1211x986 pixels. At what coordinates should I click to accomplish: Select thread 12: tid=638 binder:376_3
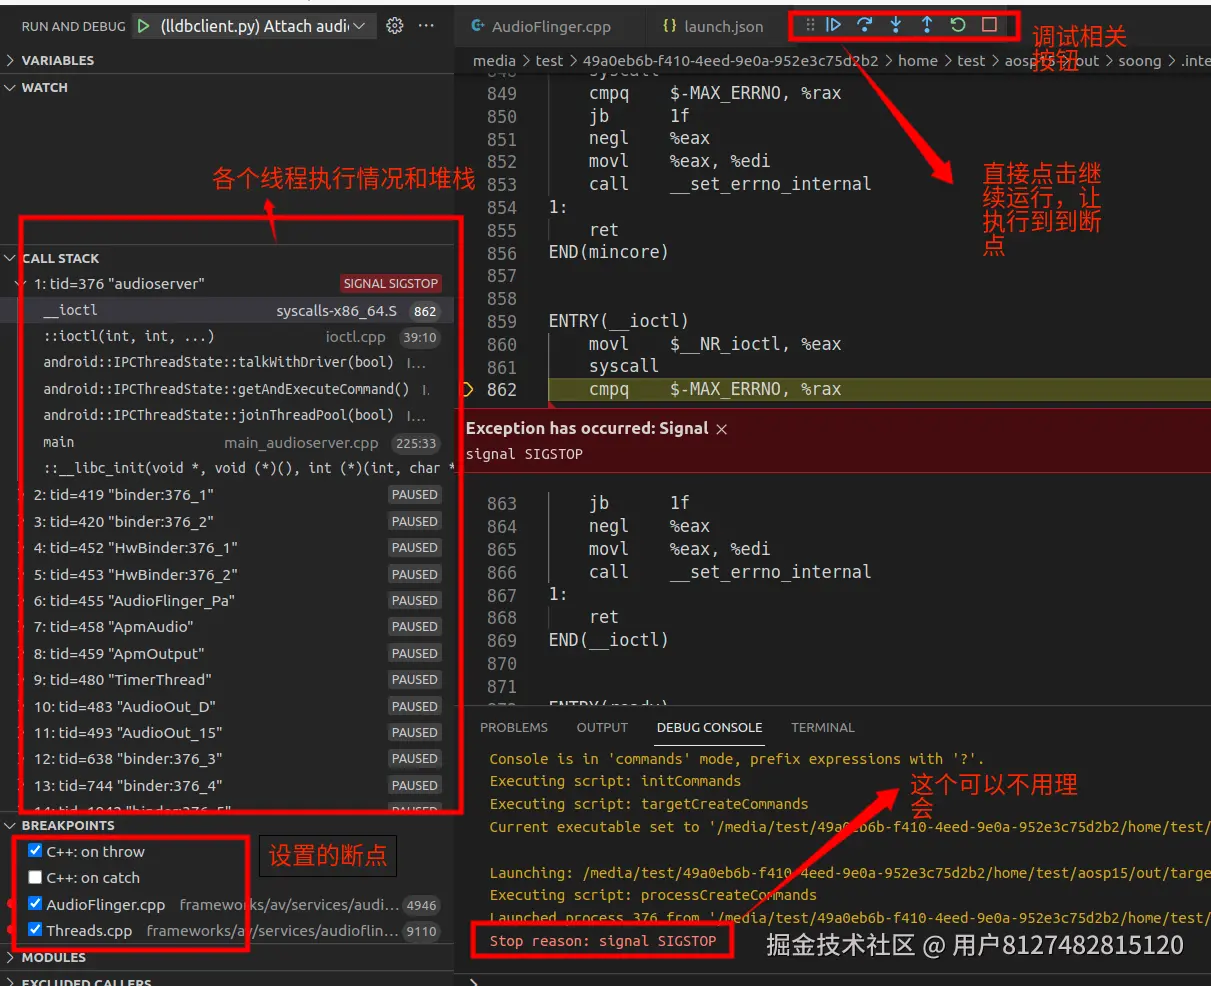(x=227, y=759)
